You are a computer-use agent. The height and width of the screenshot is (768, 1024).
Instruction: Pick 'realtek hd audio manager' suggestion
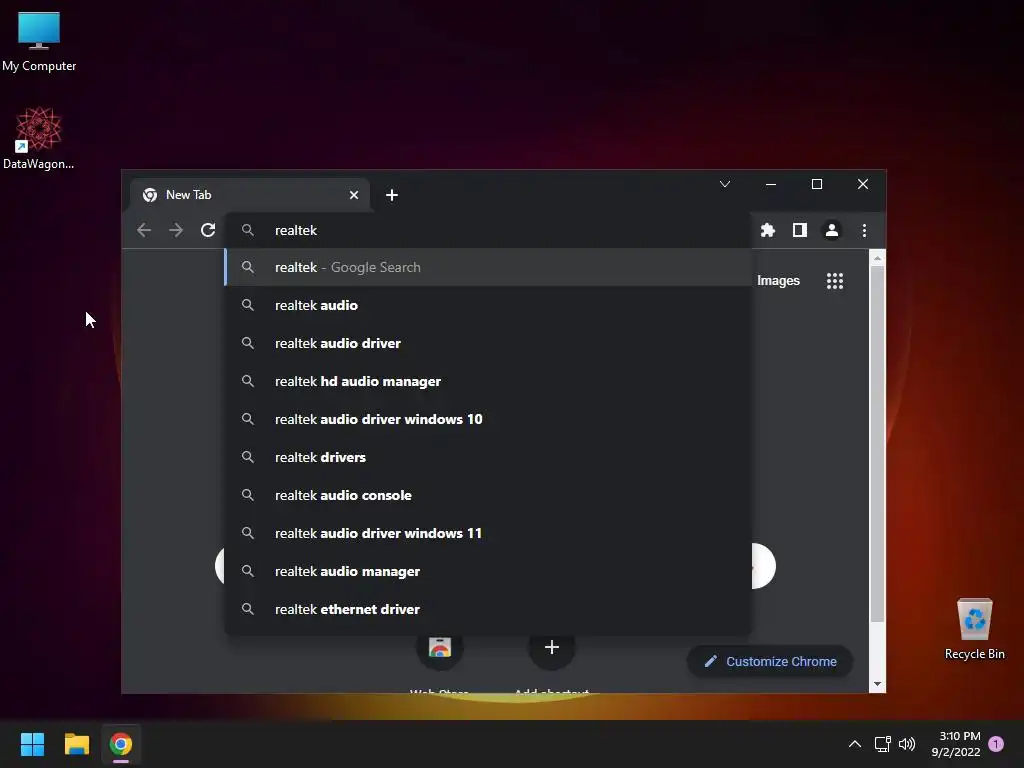coord(487,381)
